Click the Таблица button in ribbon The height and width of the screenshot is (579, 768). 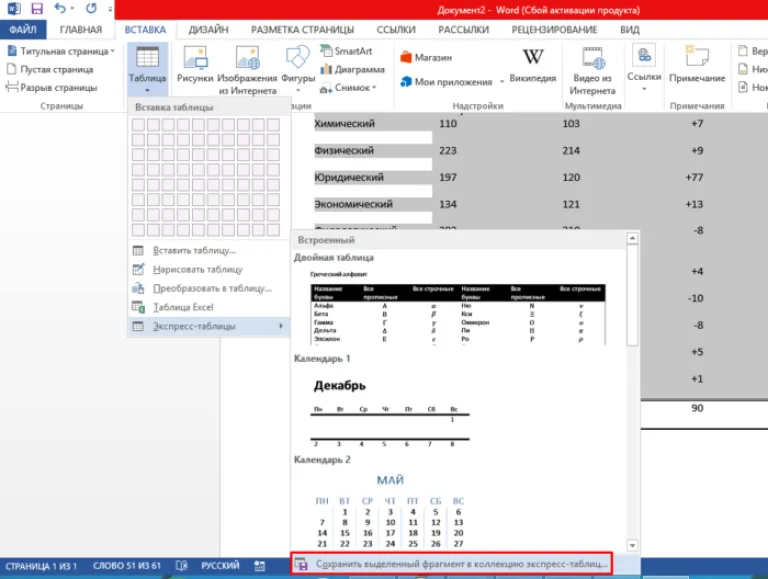coord(147,69)
